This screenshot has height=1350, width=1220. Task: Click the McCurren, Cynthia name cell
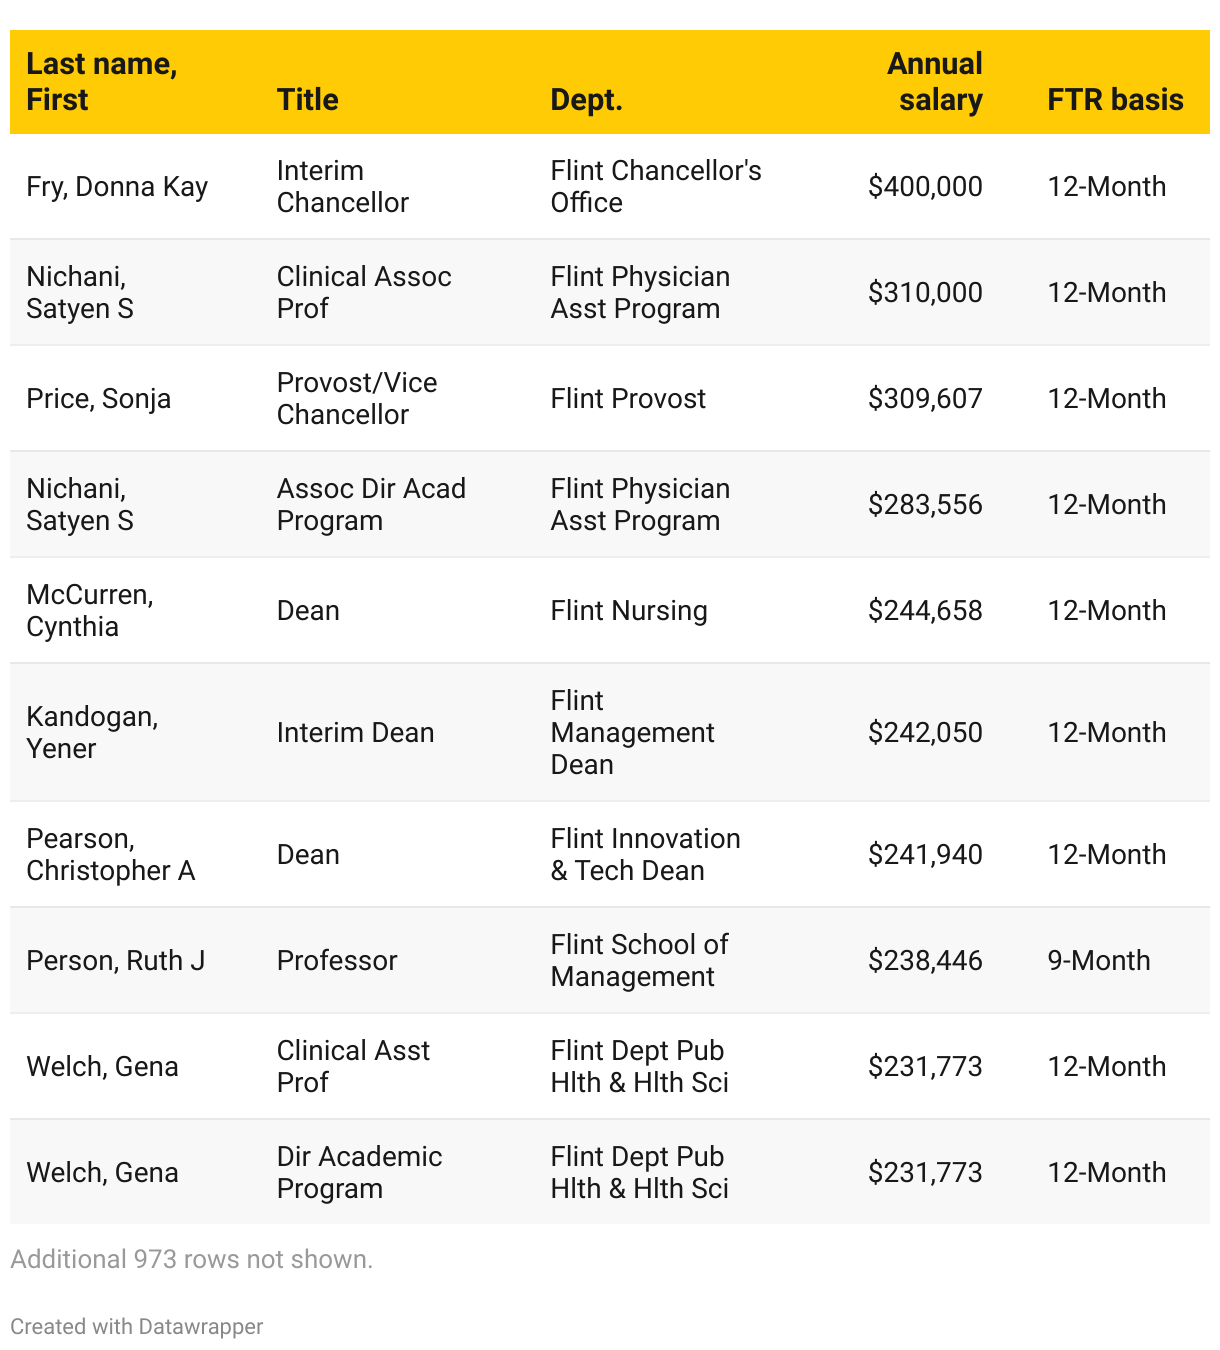click(90, 611)
